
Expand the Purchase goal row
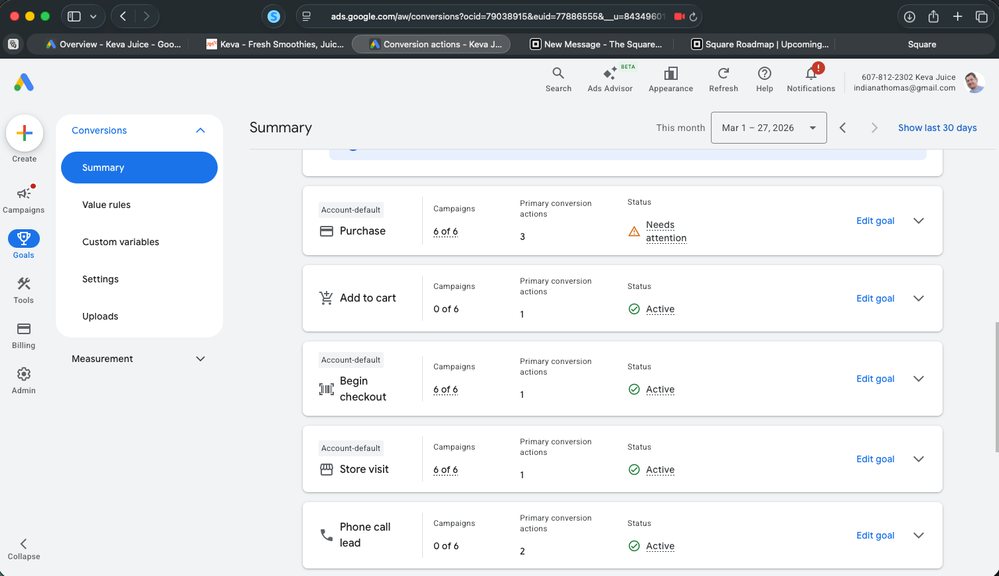[918, 220]
